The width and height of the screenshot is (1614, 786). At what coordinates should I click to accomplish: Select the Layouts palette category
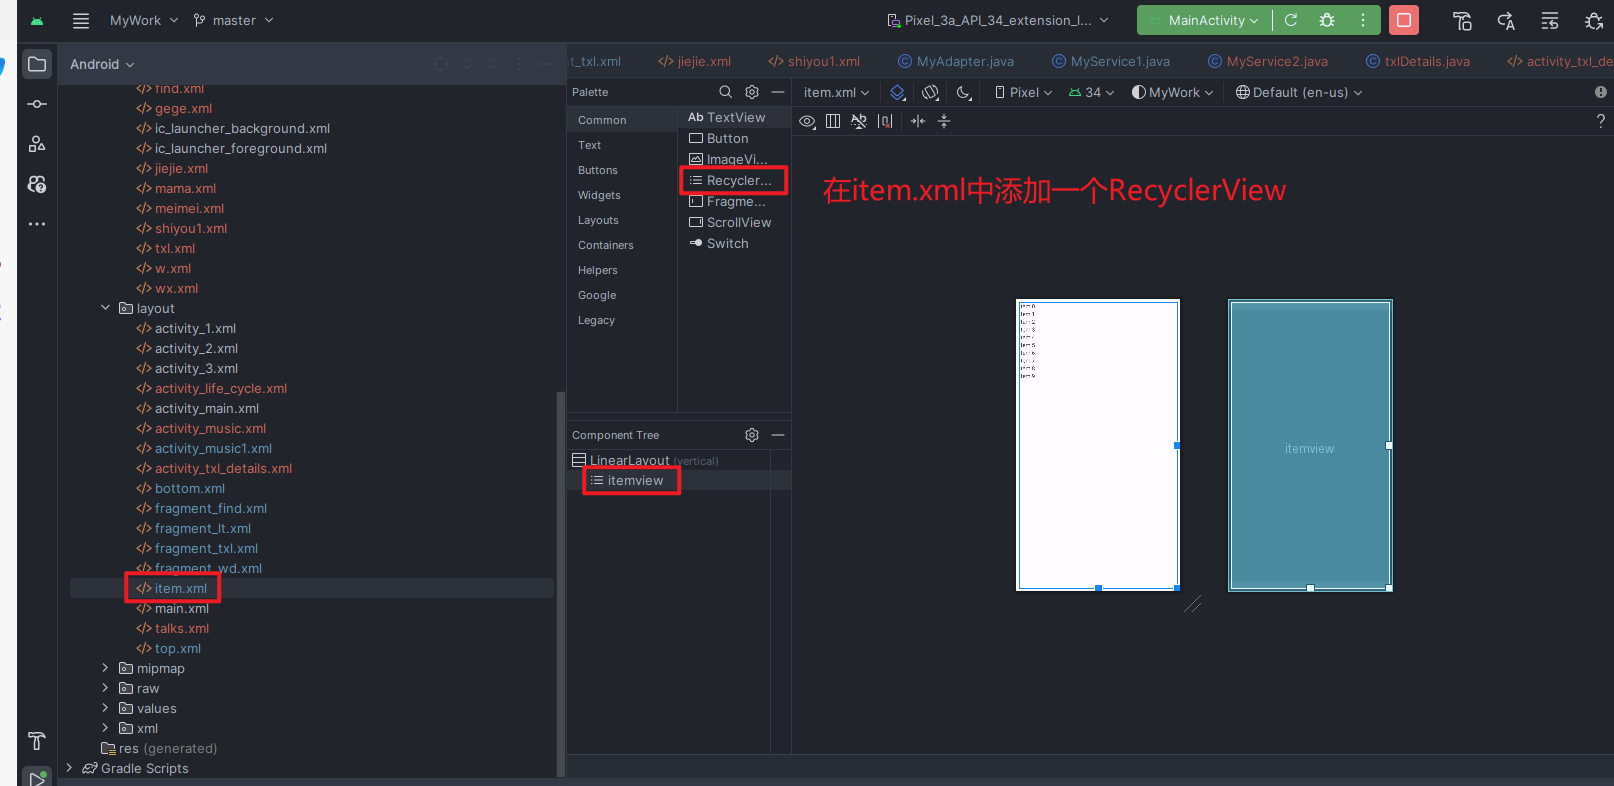click(598, 220)
